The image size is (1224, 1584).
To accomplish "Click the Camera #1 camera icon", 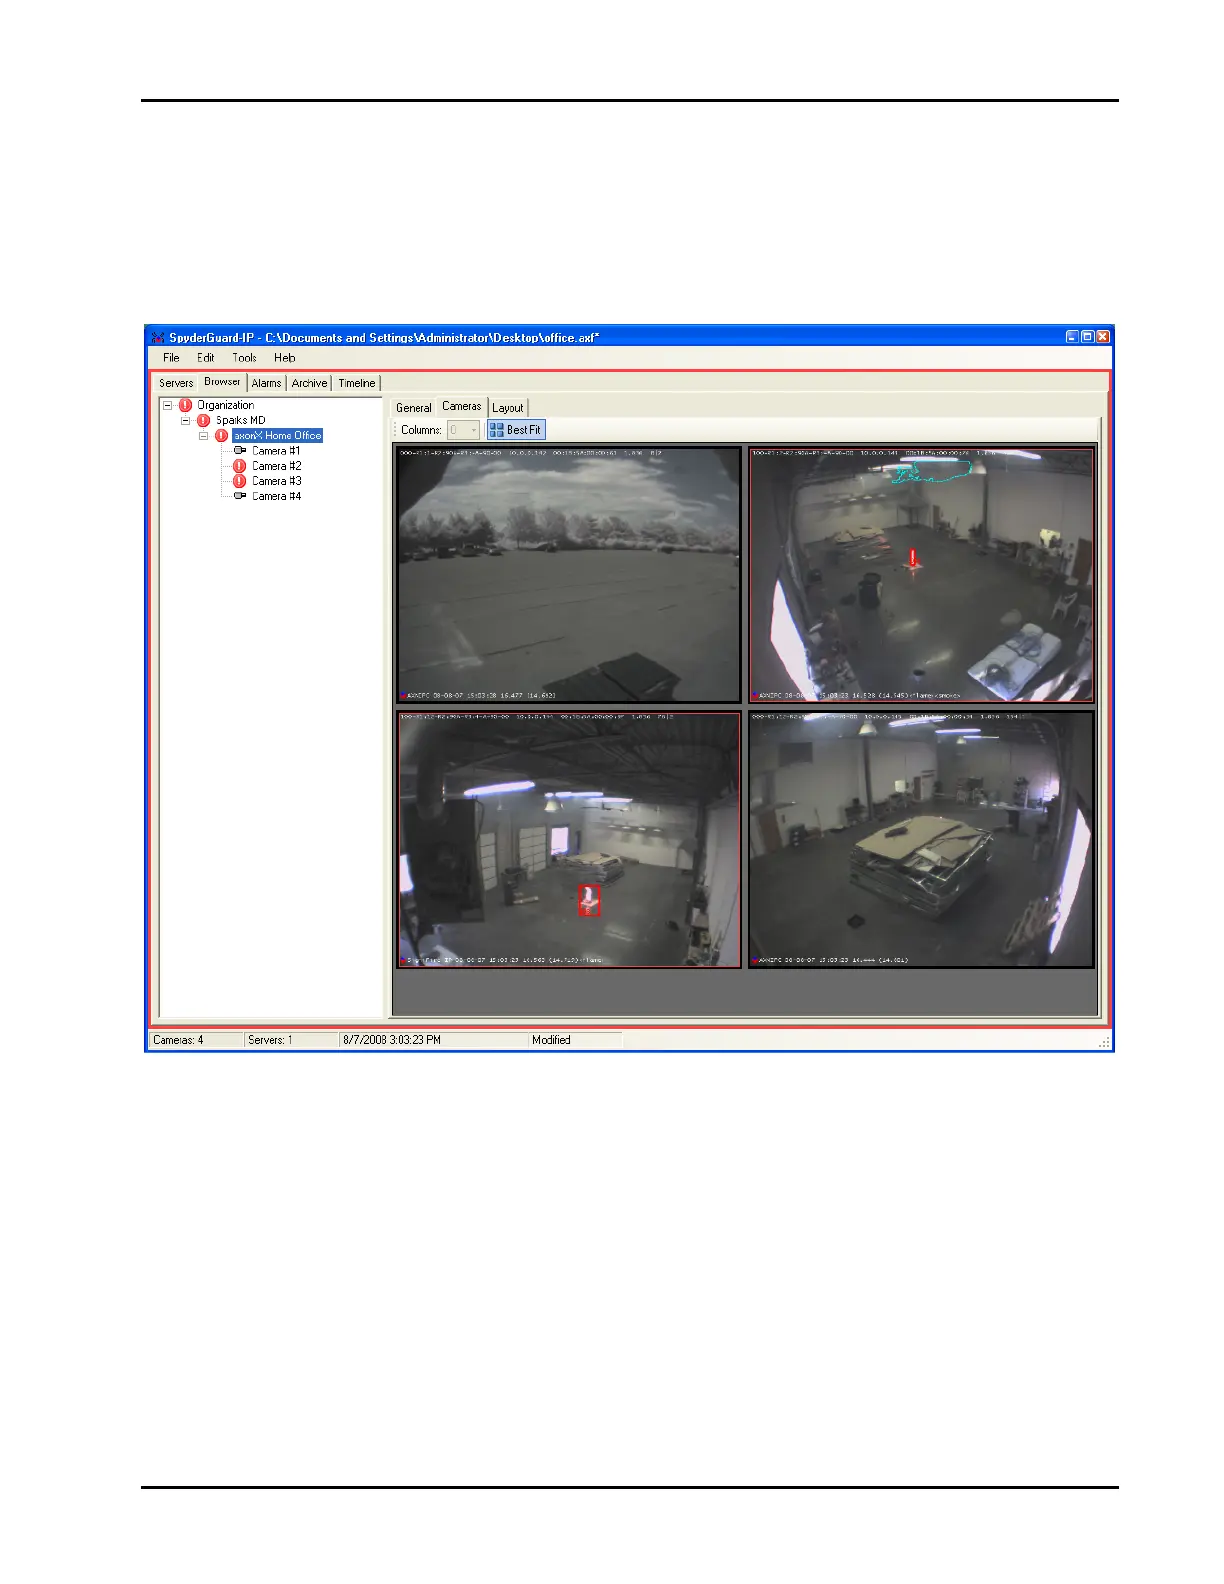I will (240, 451).
